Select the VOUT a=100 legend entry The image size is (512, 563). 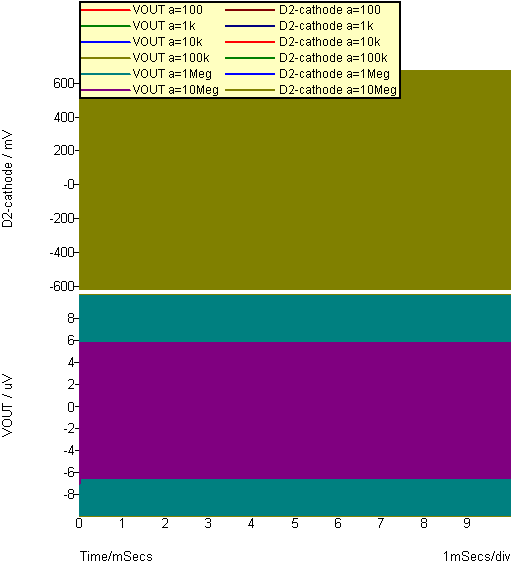[x=142, y=10]
